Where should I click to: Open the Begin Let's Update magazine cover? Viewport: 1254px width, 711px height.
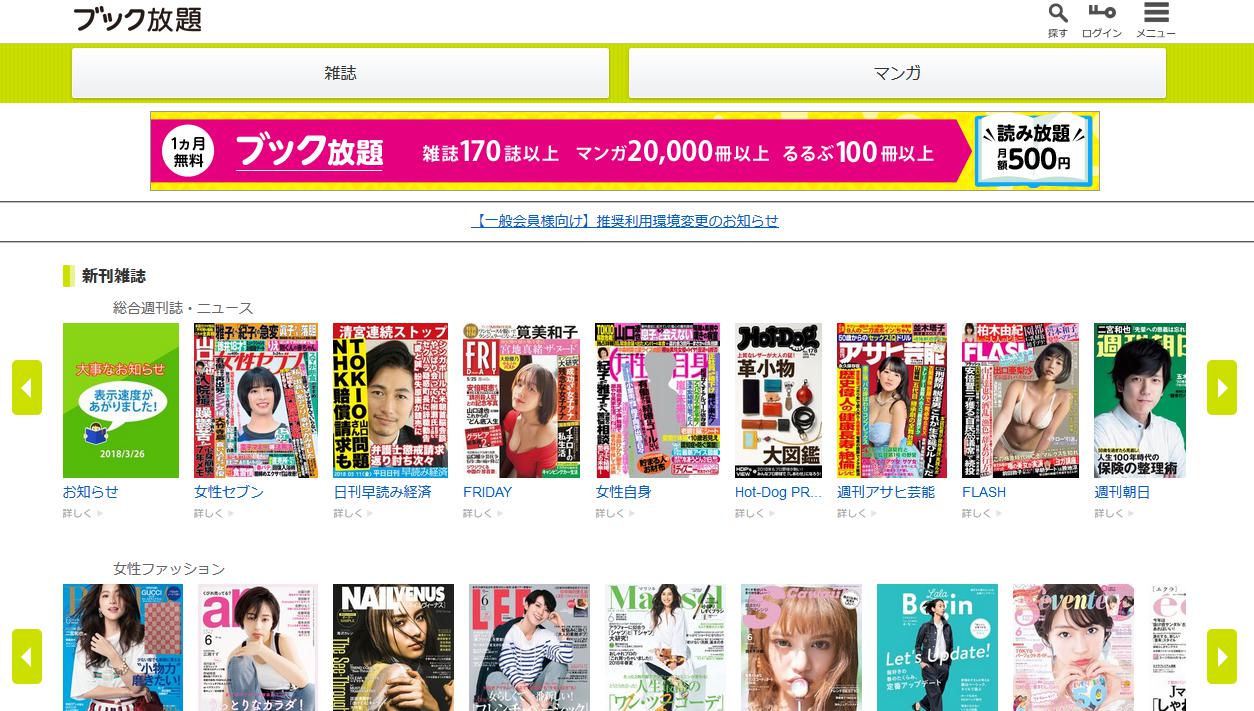[937, 647]
